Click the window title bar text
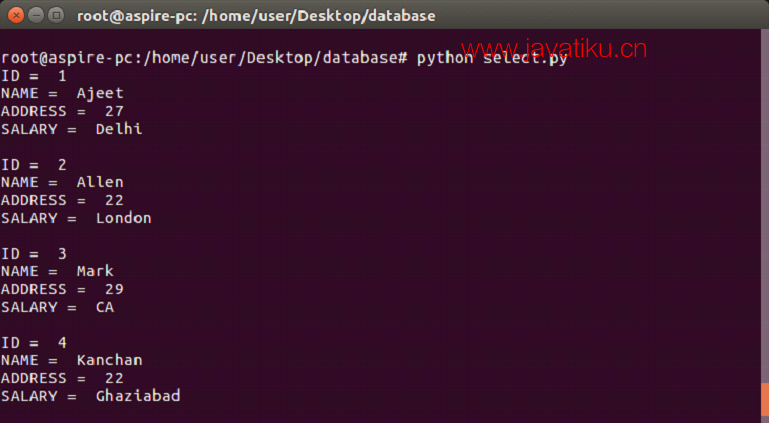This screenshot has height=423, width=769. (256, 16)
